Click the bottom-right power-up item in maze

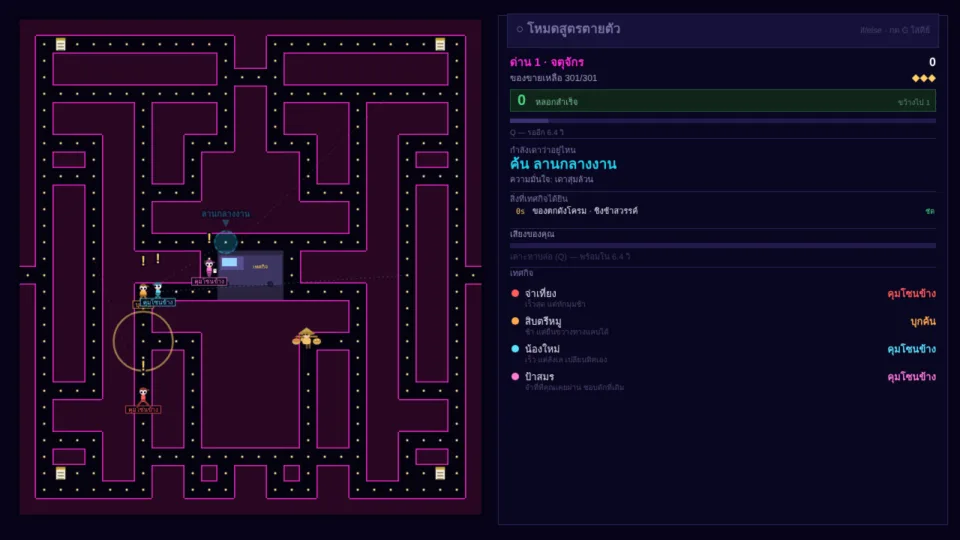coord(440,473)
